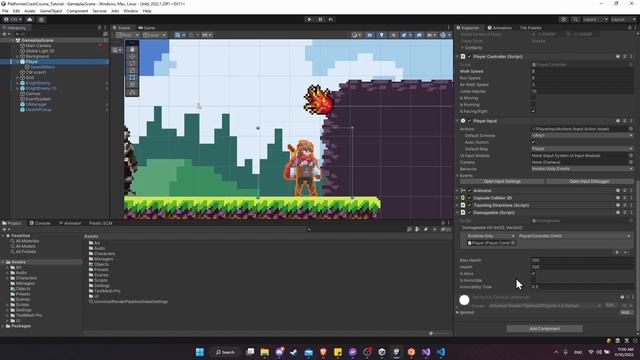The height and width of the screenshot is (360, 640).
Task: Disable the Animator component checkbox
Action: pyautogui.click(x=469, y=191)
